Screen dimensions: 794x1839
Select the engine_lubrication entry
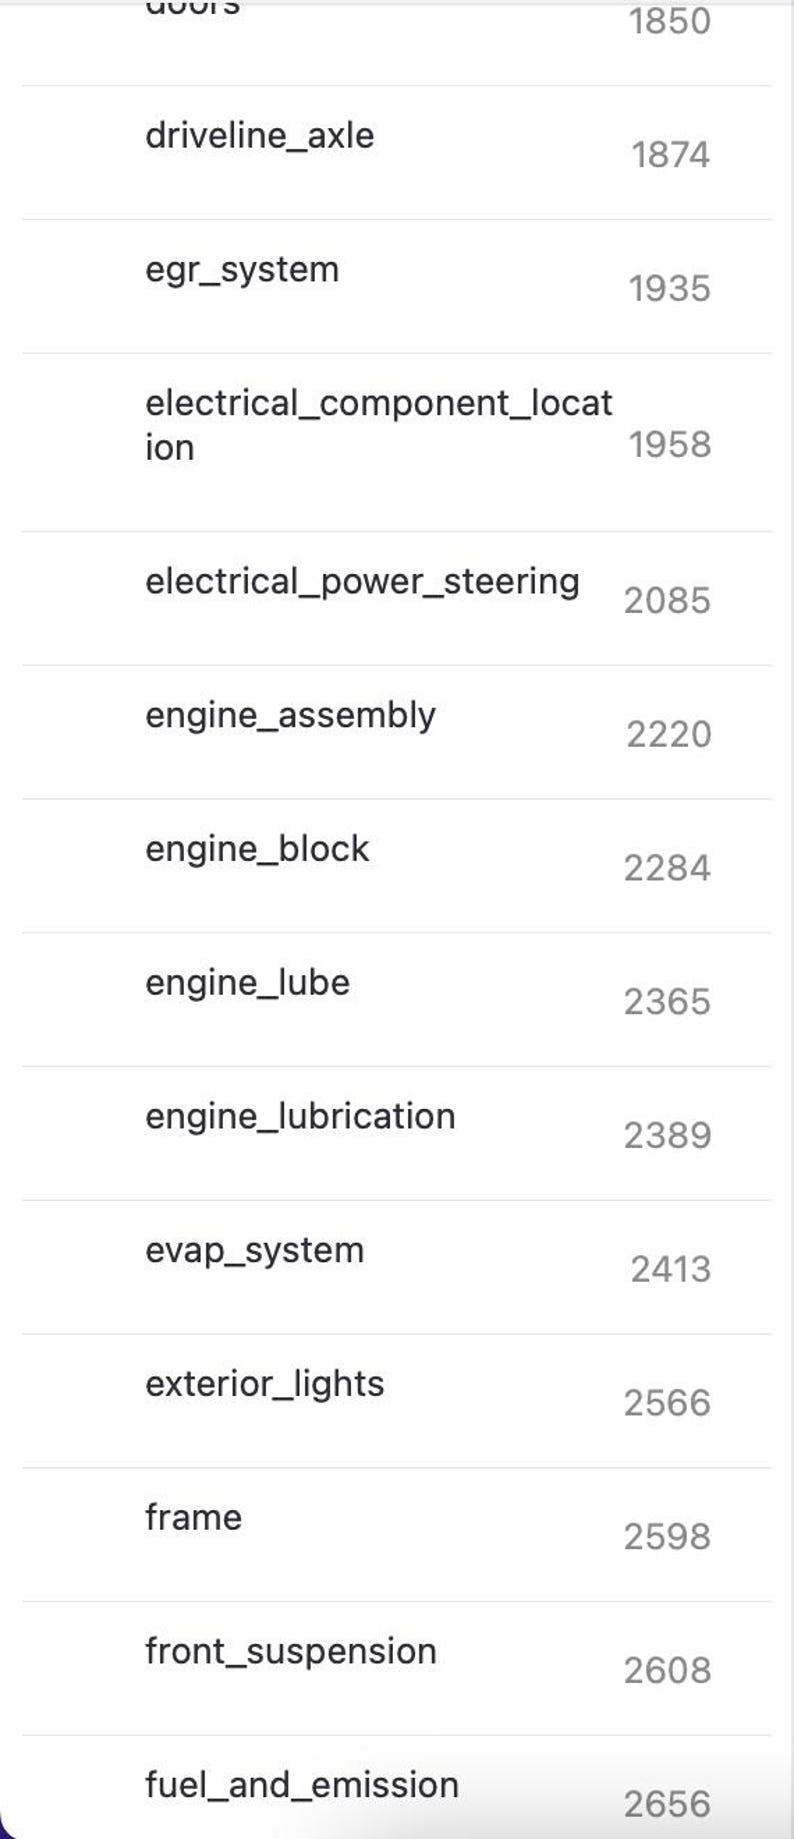coord(300,1117)
